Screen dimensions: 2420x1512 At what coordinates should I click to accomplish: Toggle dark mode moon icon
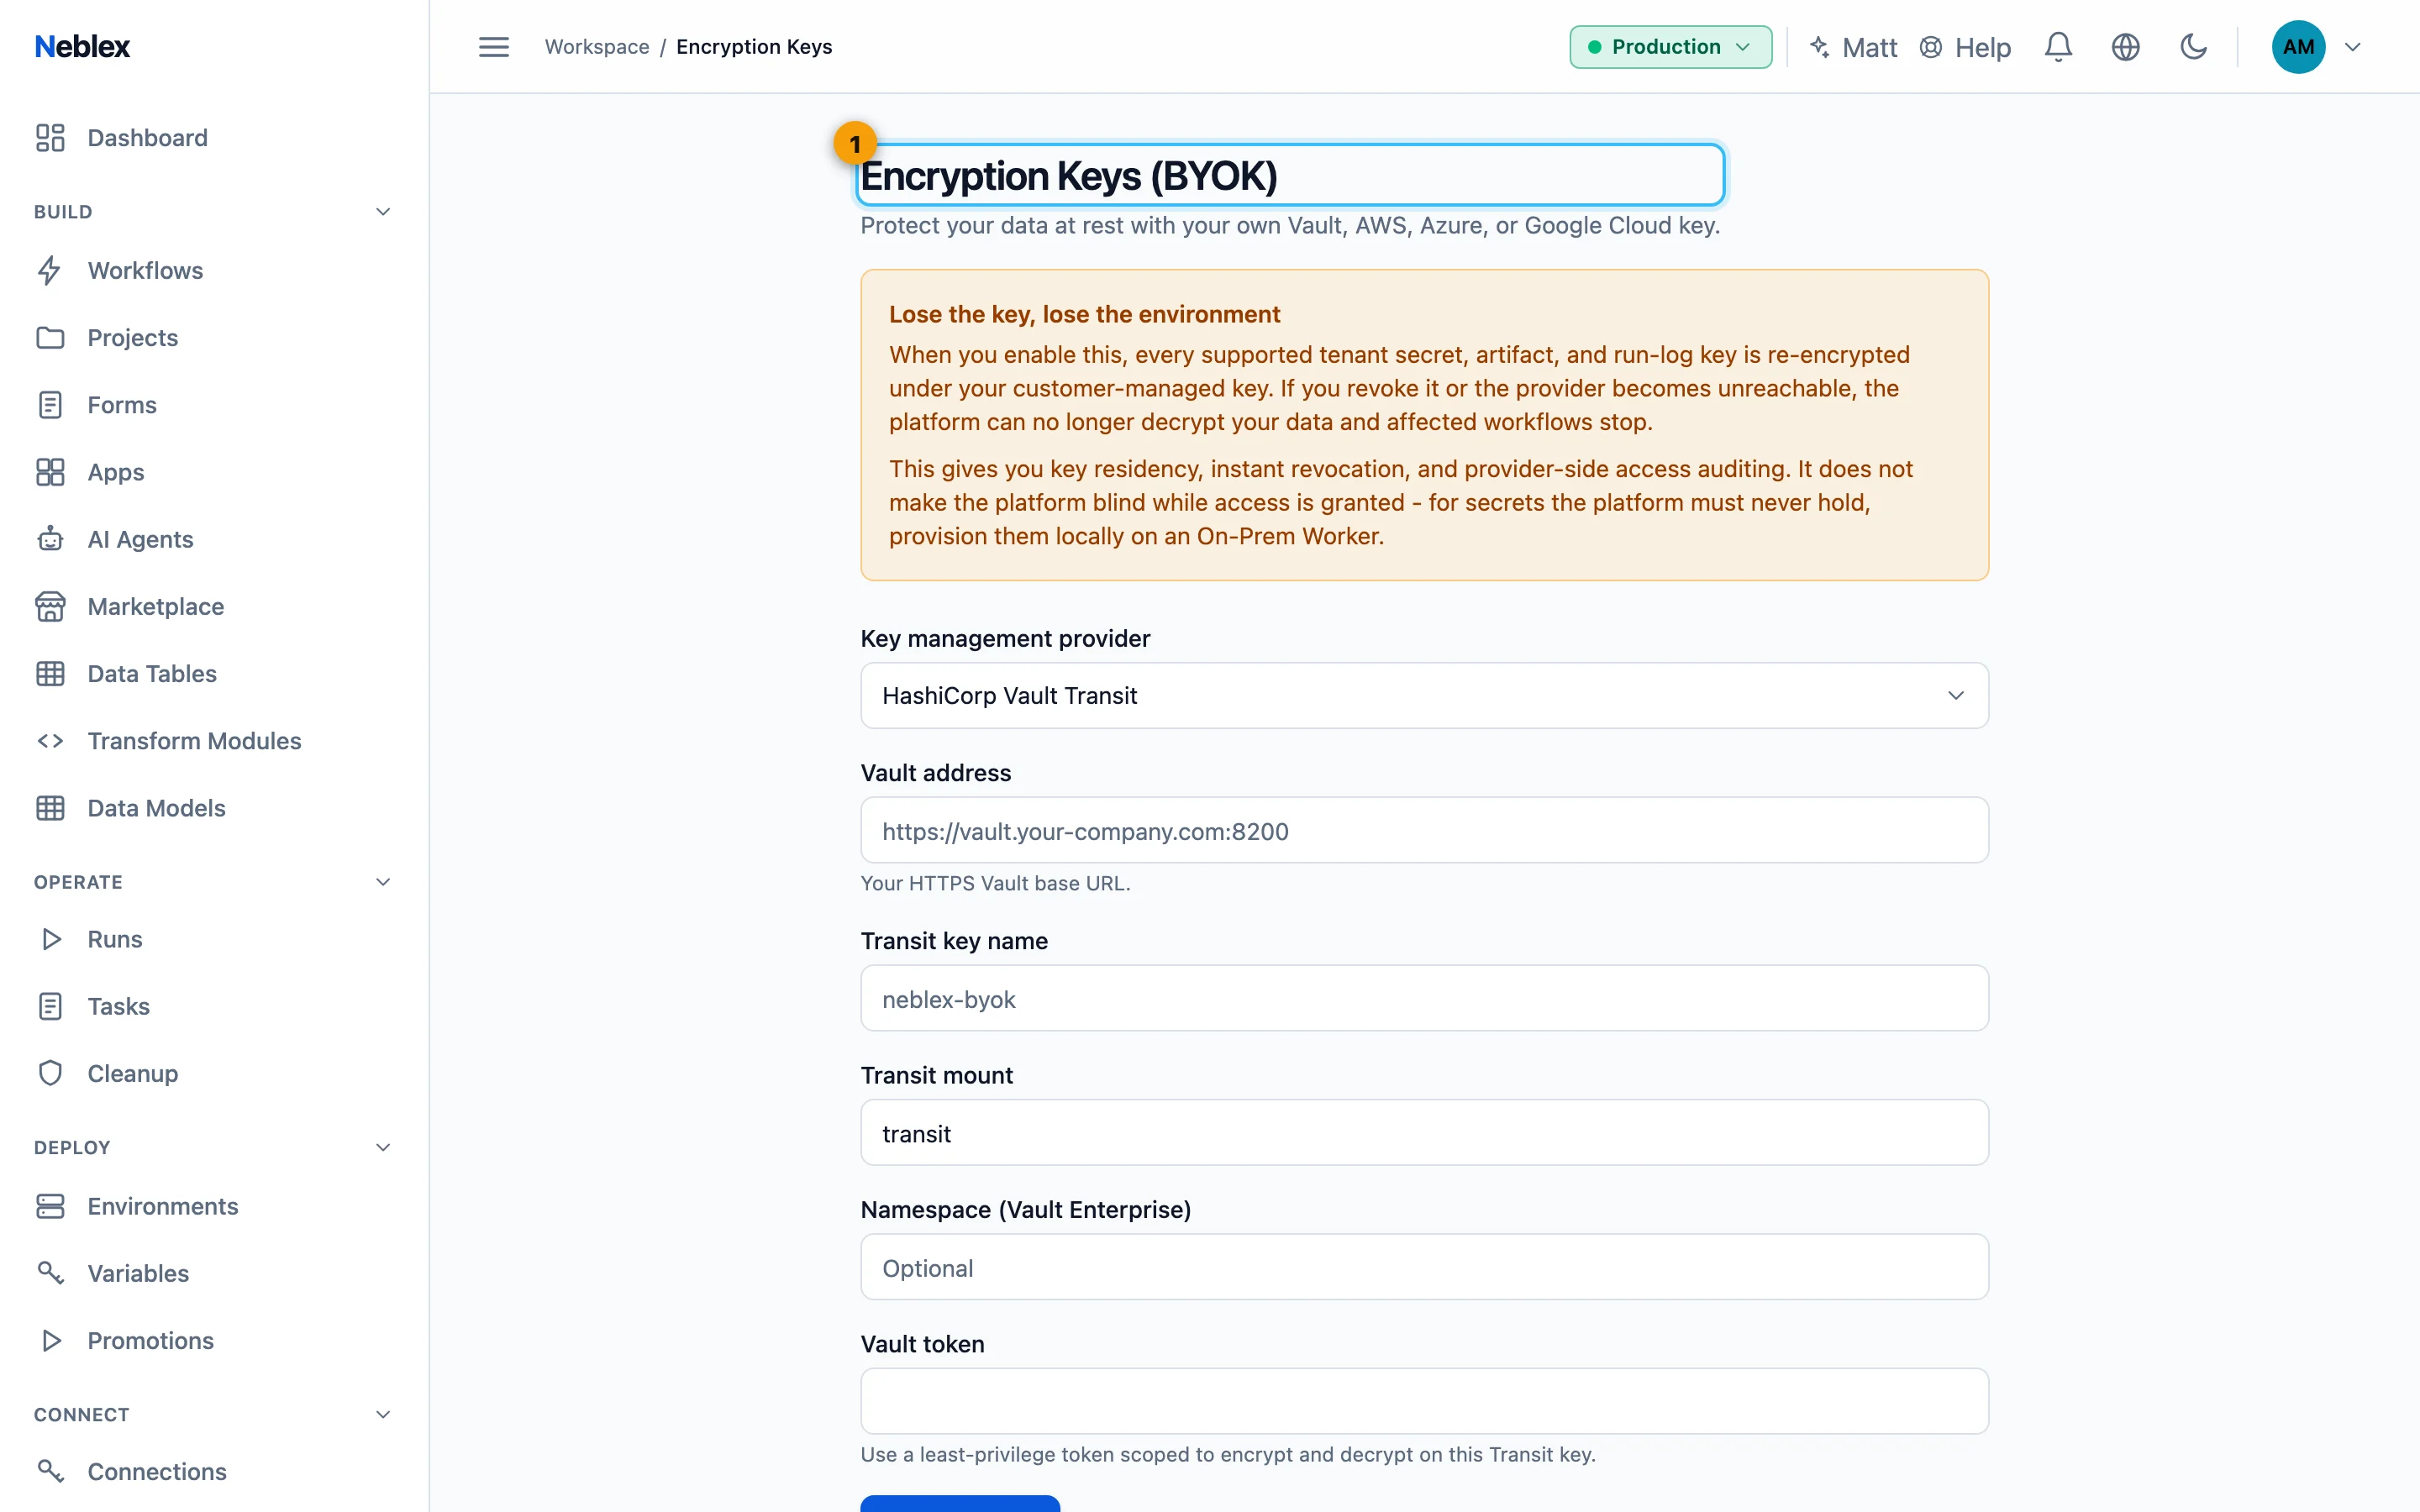pyautogui.click(x=2193, y=47)
